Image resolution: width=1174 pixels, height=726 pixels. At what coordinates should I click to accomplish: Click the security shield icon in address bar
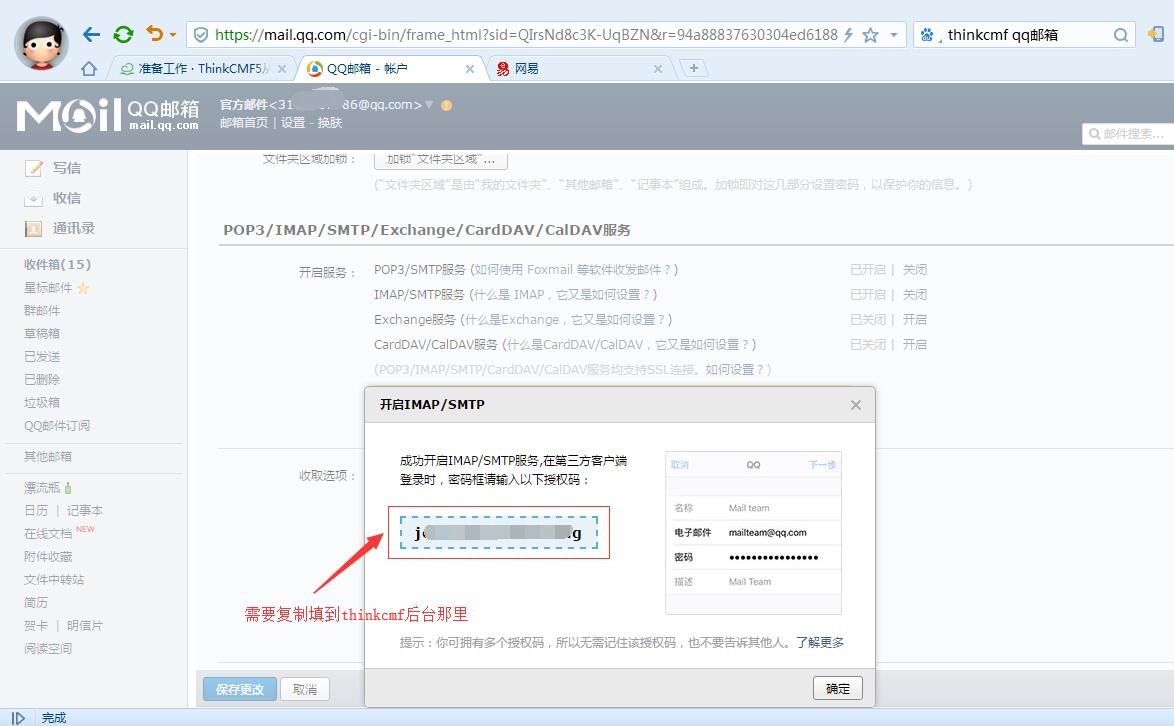point(201,34)
